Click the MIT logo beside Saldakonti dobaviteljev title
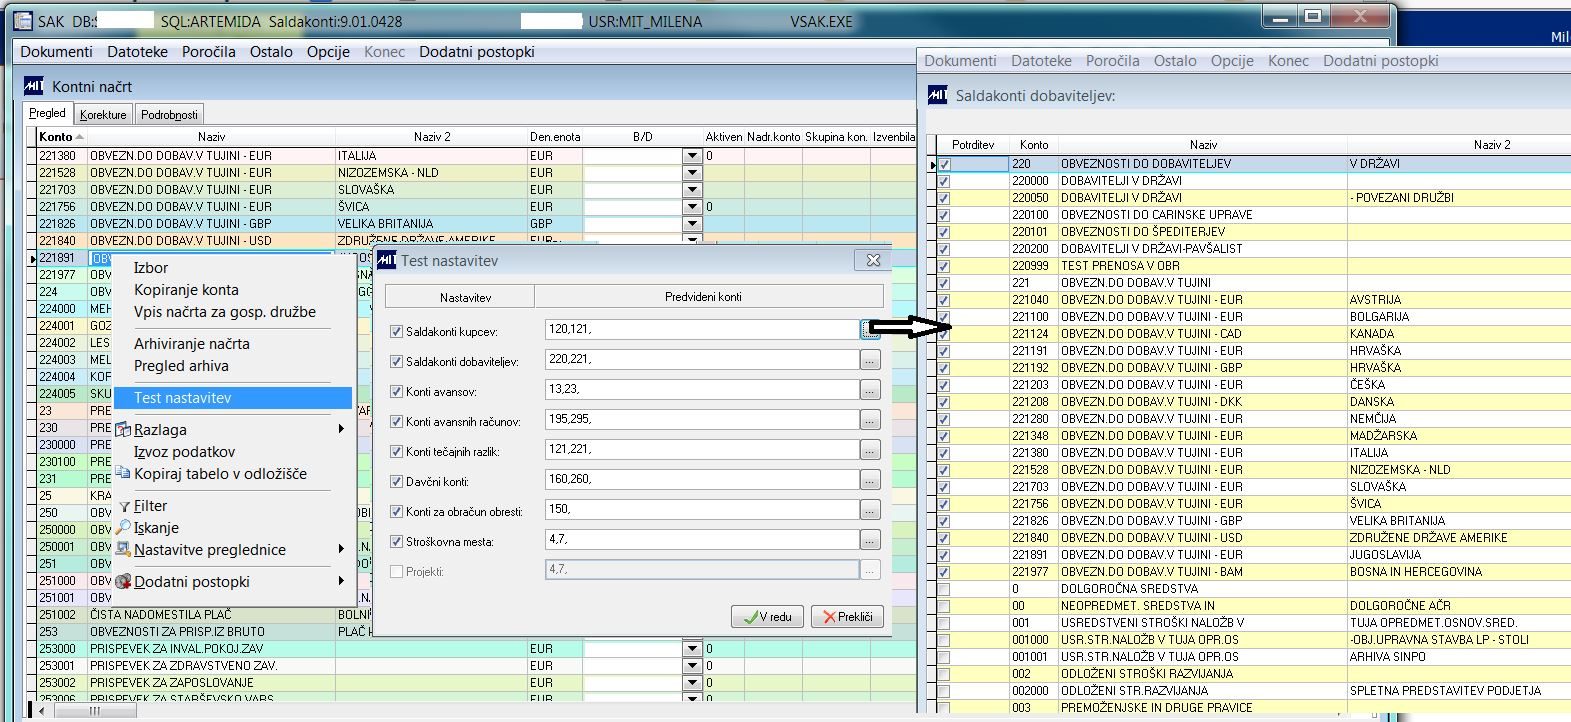Image resolution: width=1571 pixels, height=722 pixels. [938, 96]
